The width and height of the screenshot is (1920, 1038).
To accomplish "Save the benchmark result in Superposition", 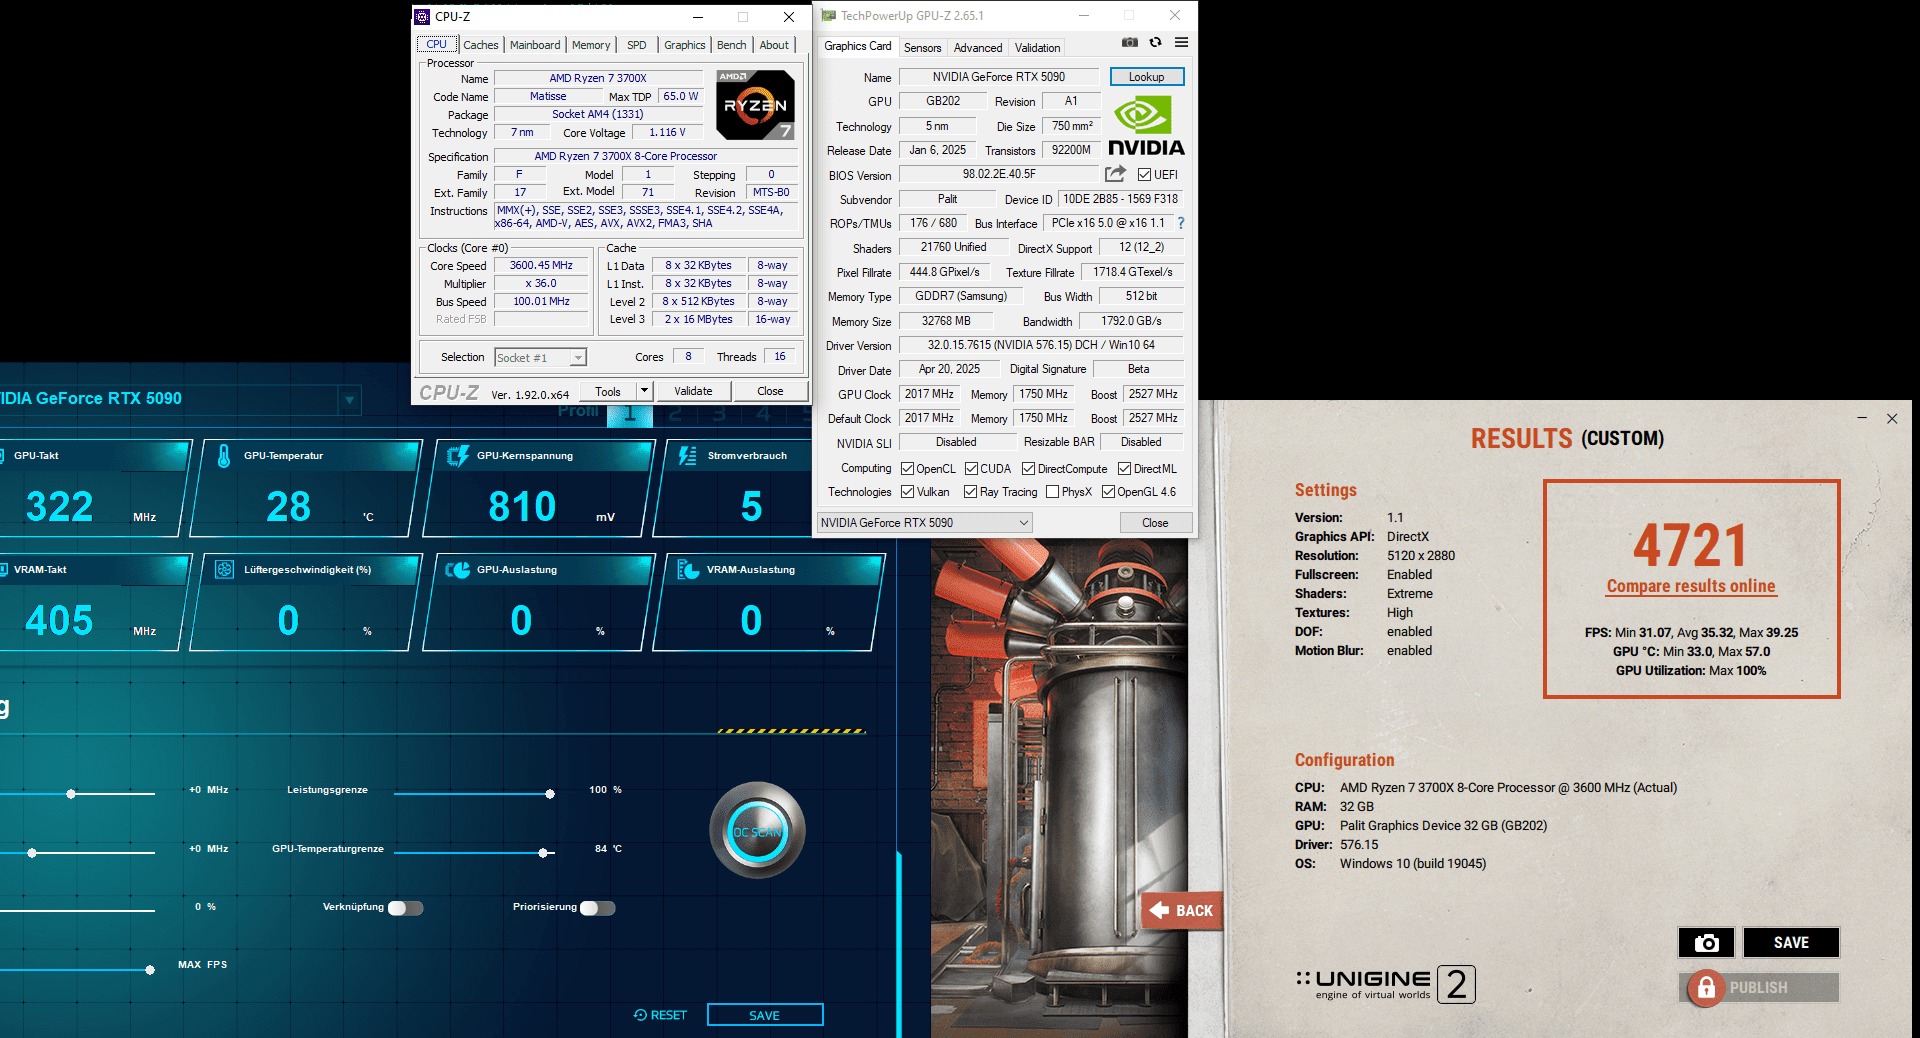I will tap(1791, 942).
